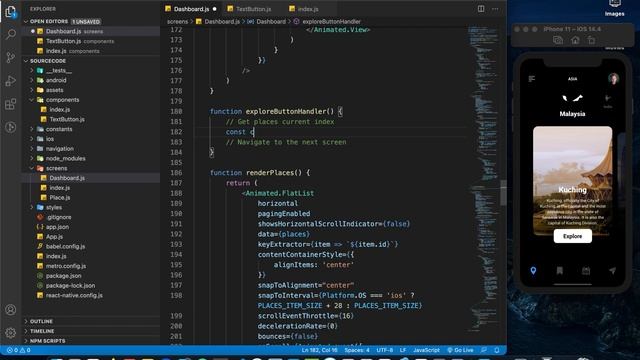Image resolution: width=640 pixels, height=360 pixels.
Task: Expand the Outline panel
Action: [x=41, y=321]
